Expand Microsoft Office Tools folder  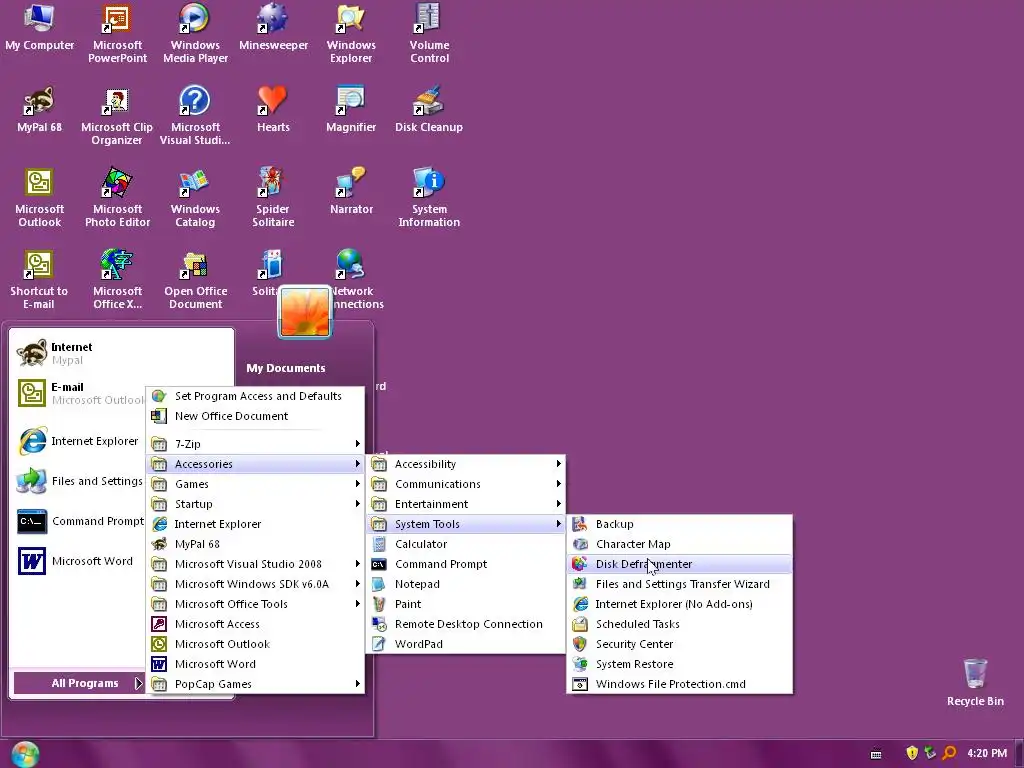click(255, 604)
